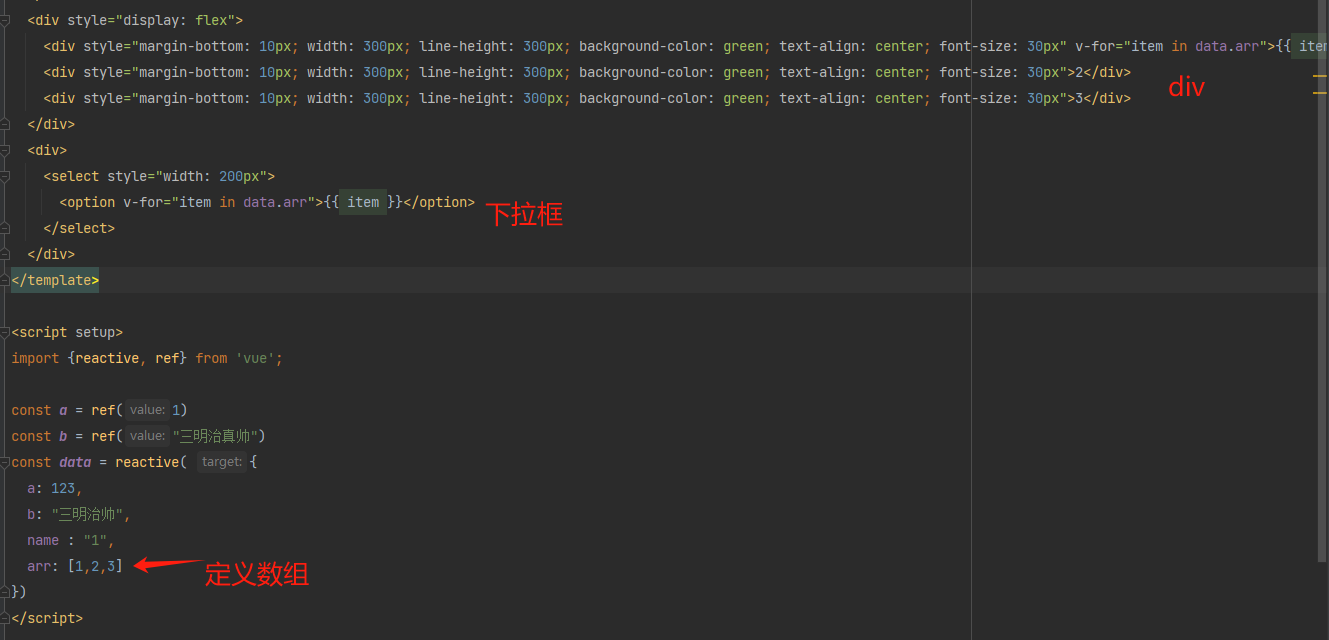Click the </template> closing tag
The width and height of the screenshot is (1329, 640).
(x=55, y=280)
